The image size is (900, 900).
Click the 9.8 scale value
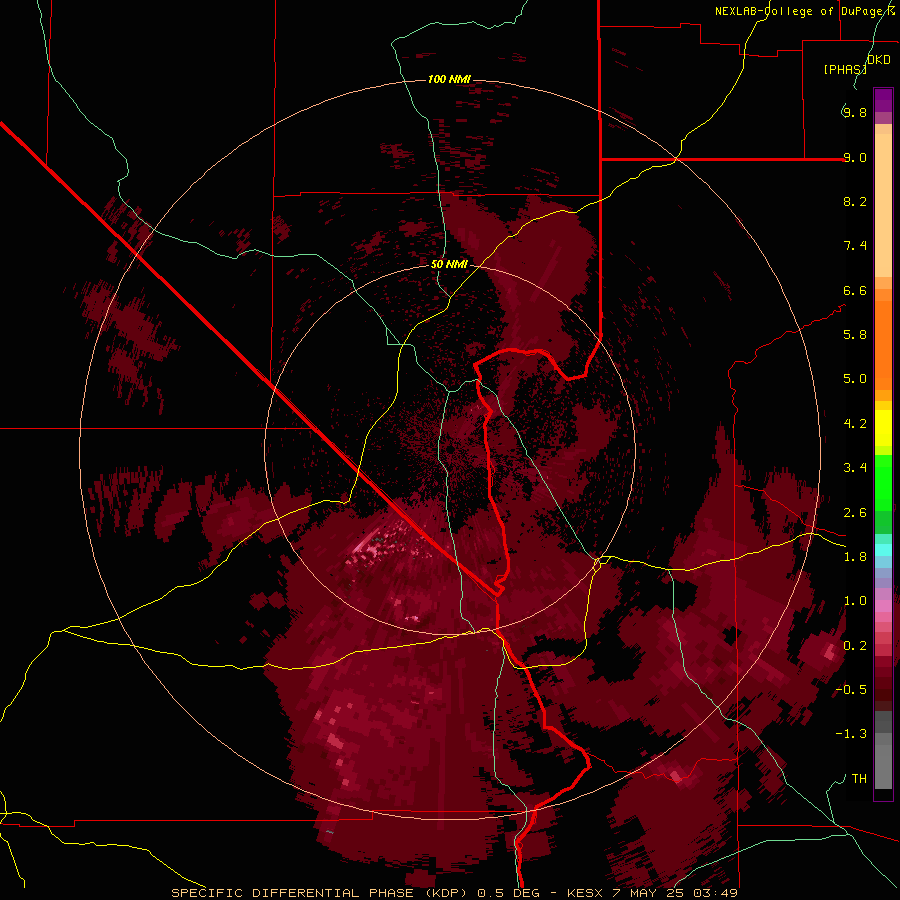[855, 112]
